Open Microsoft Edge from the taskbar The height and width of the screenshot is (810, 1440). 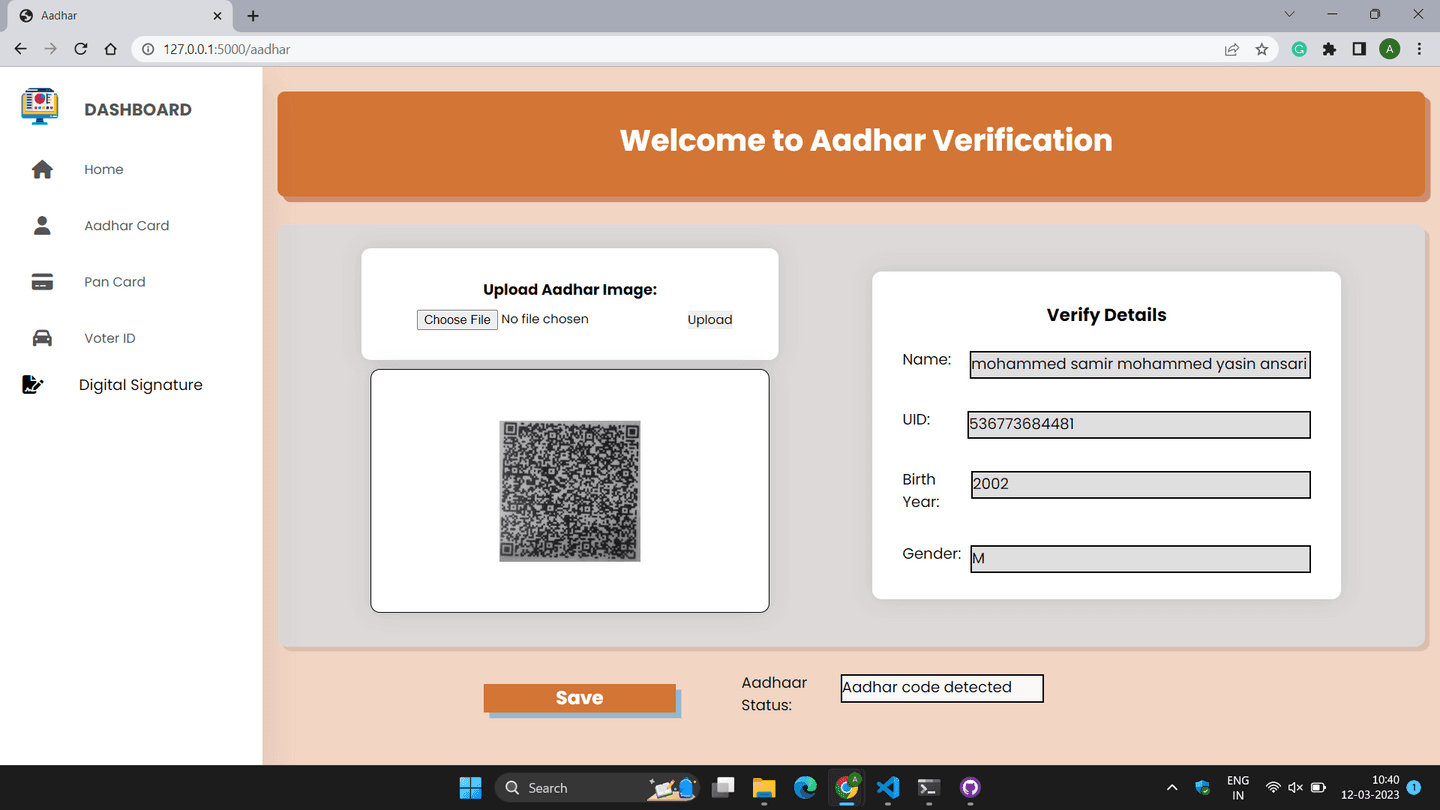pos(805,788)
